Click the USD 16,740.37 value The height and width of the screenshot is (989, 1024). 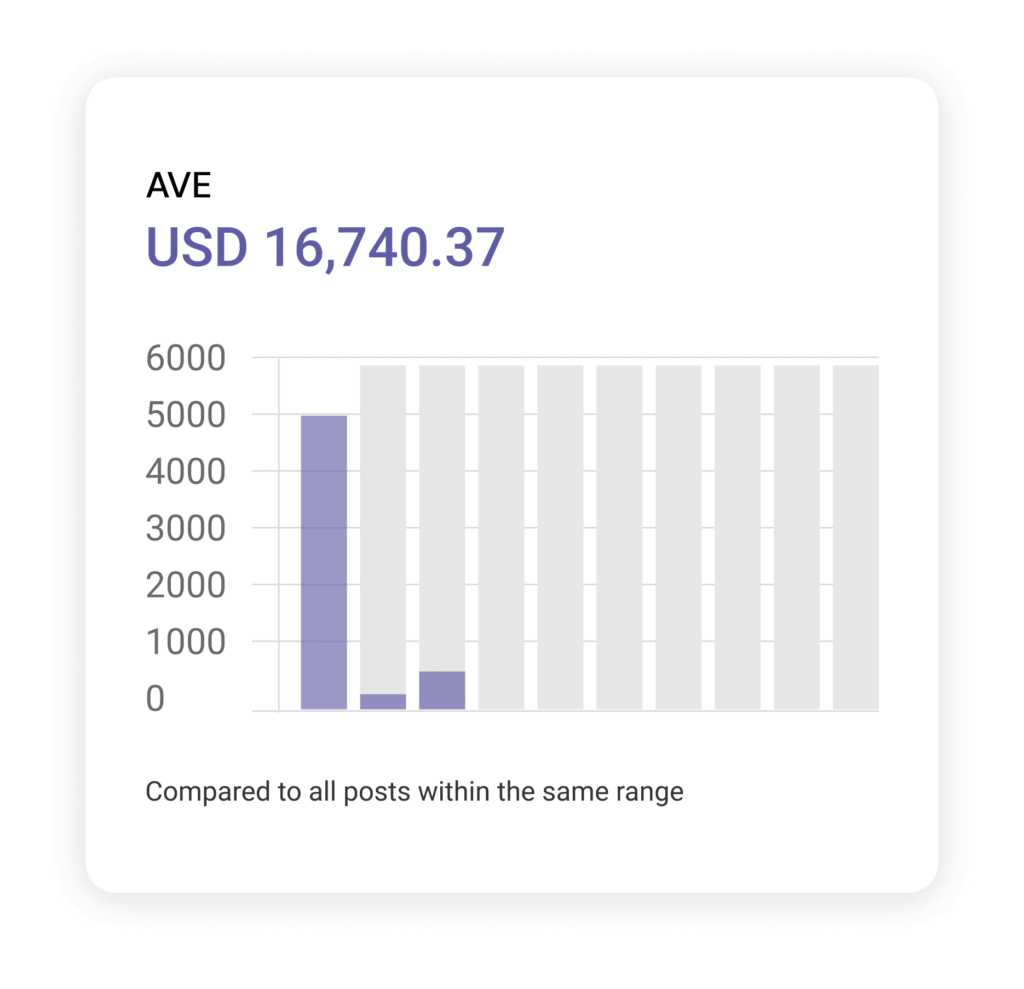point(325,247)
